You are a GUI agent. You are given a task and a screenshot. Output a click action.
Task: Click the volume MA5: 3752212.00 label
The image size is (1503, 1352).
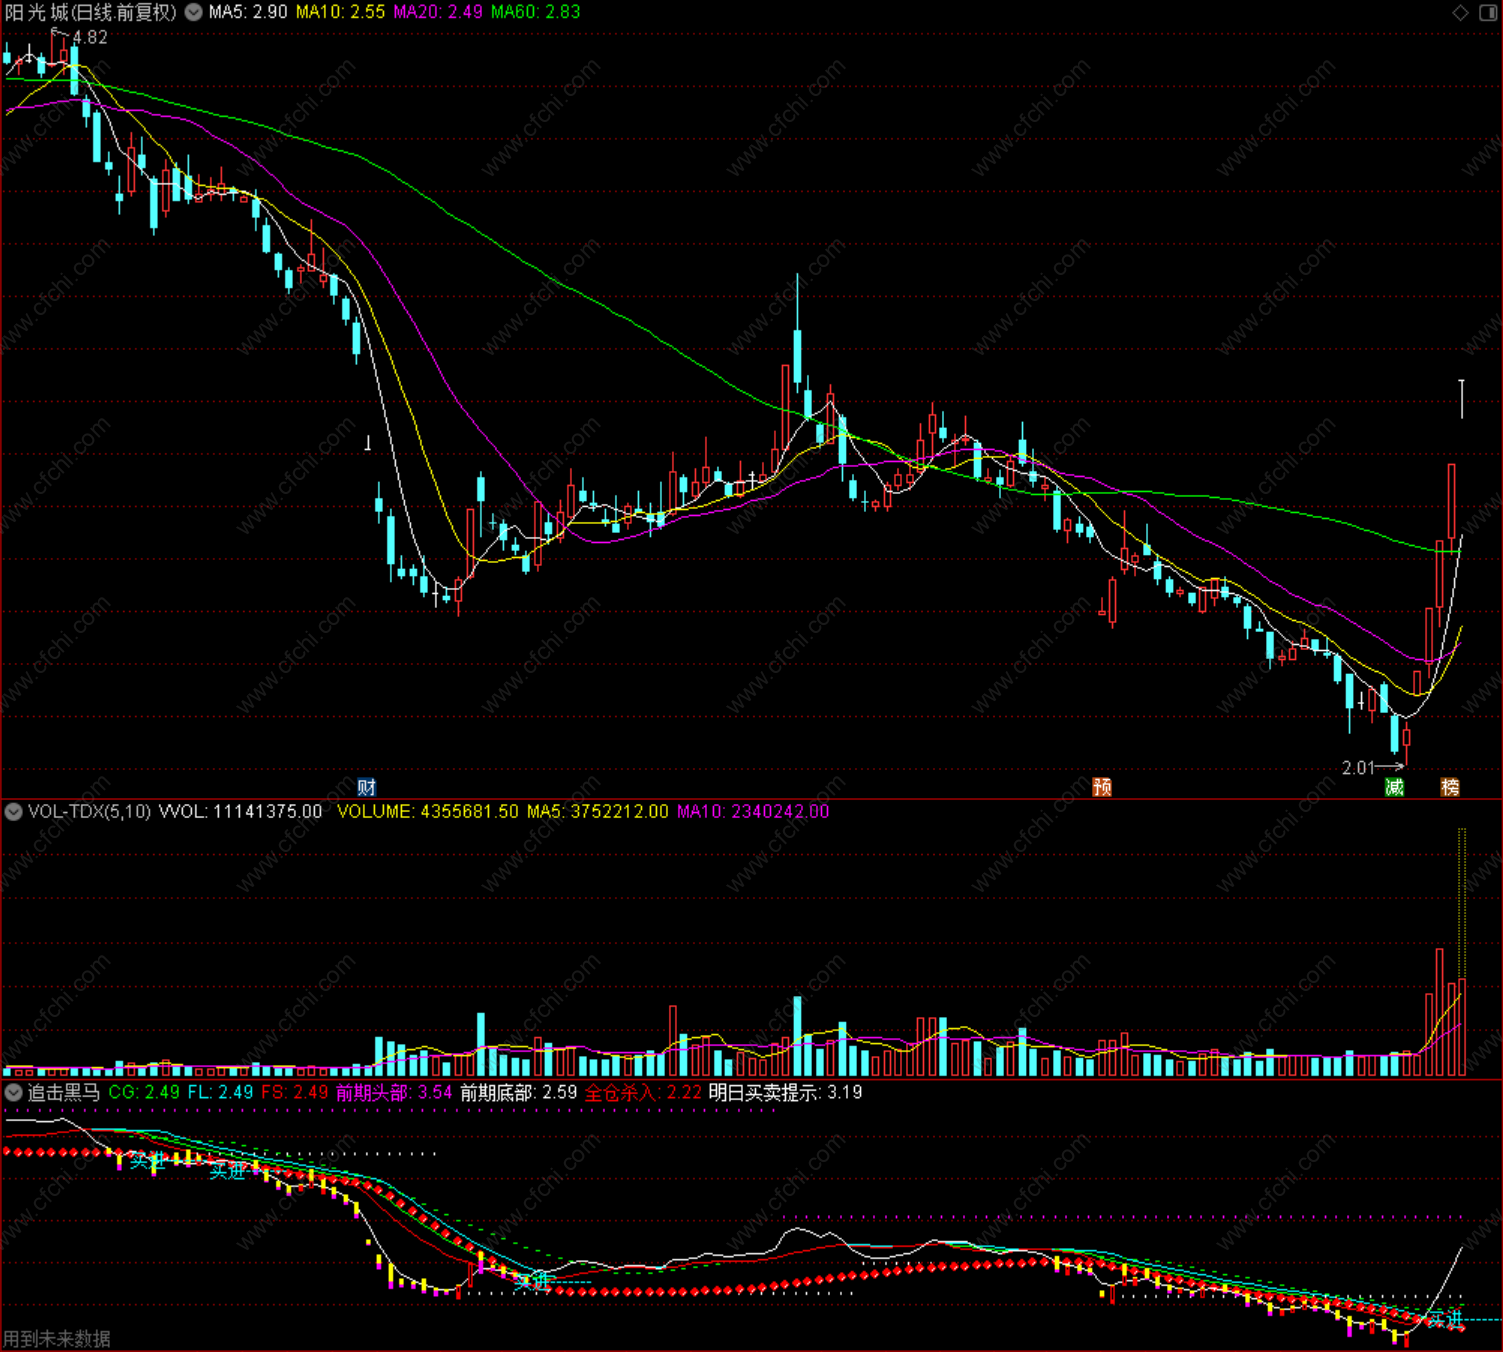click(598, 811)
